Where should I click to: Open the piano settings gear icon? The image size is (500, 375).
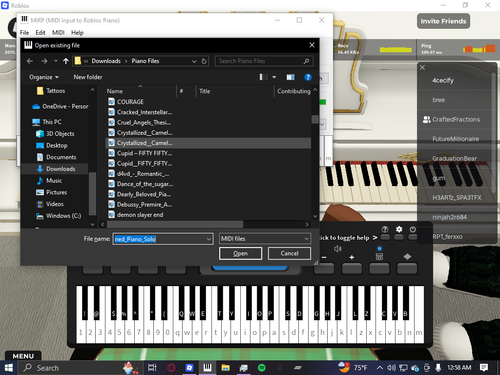399,229
